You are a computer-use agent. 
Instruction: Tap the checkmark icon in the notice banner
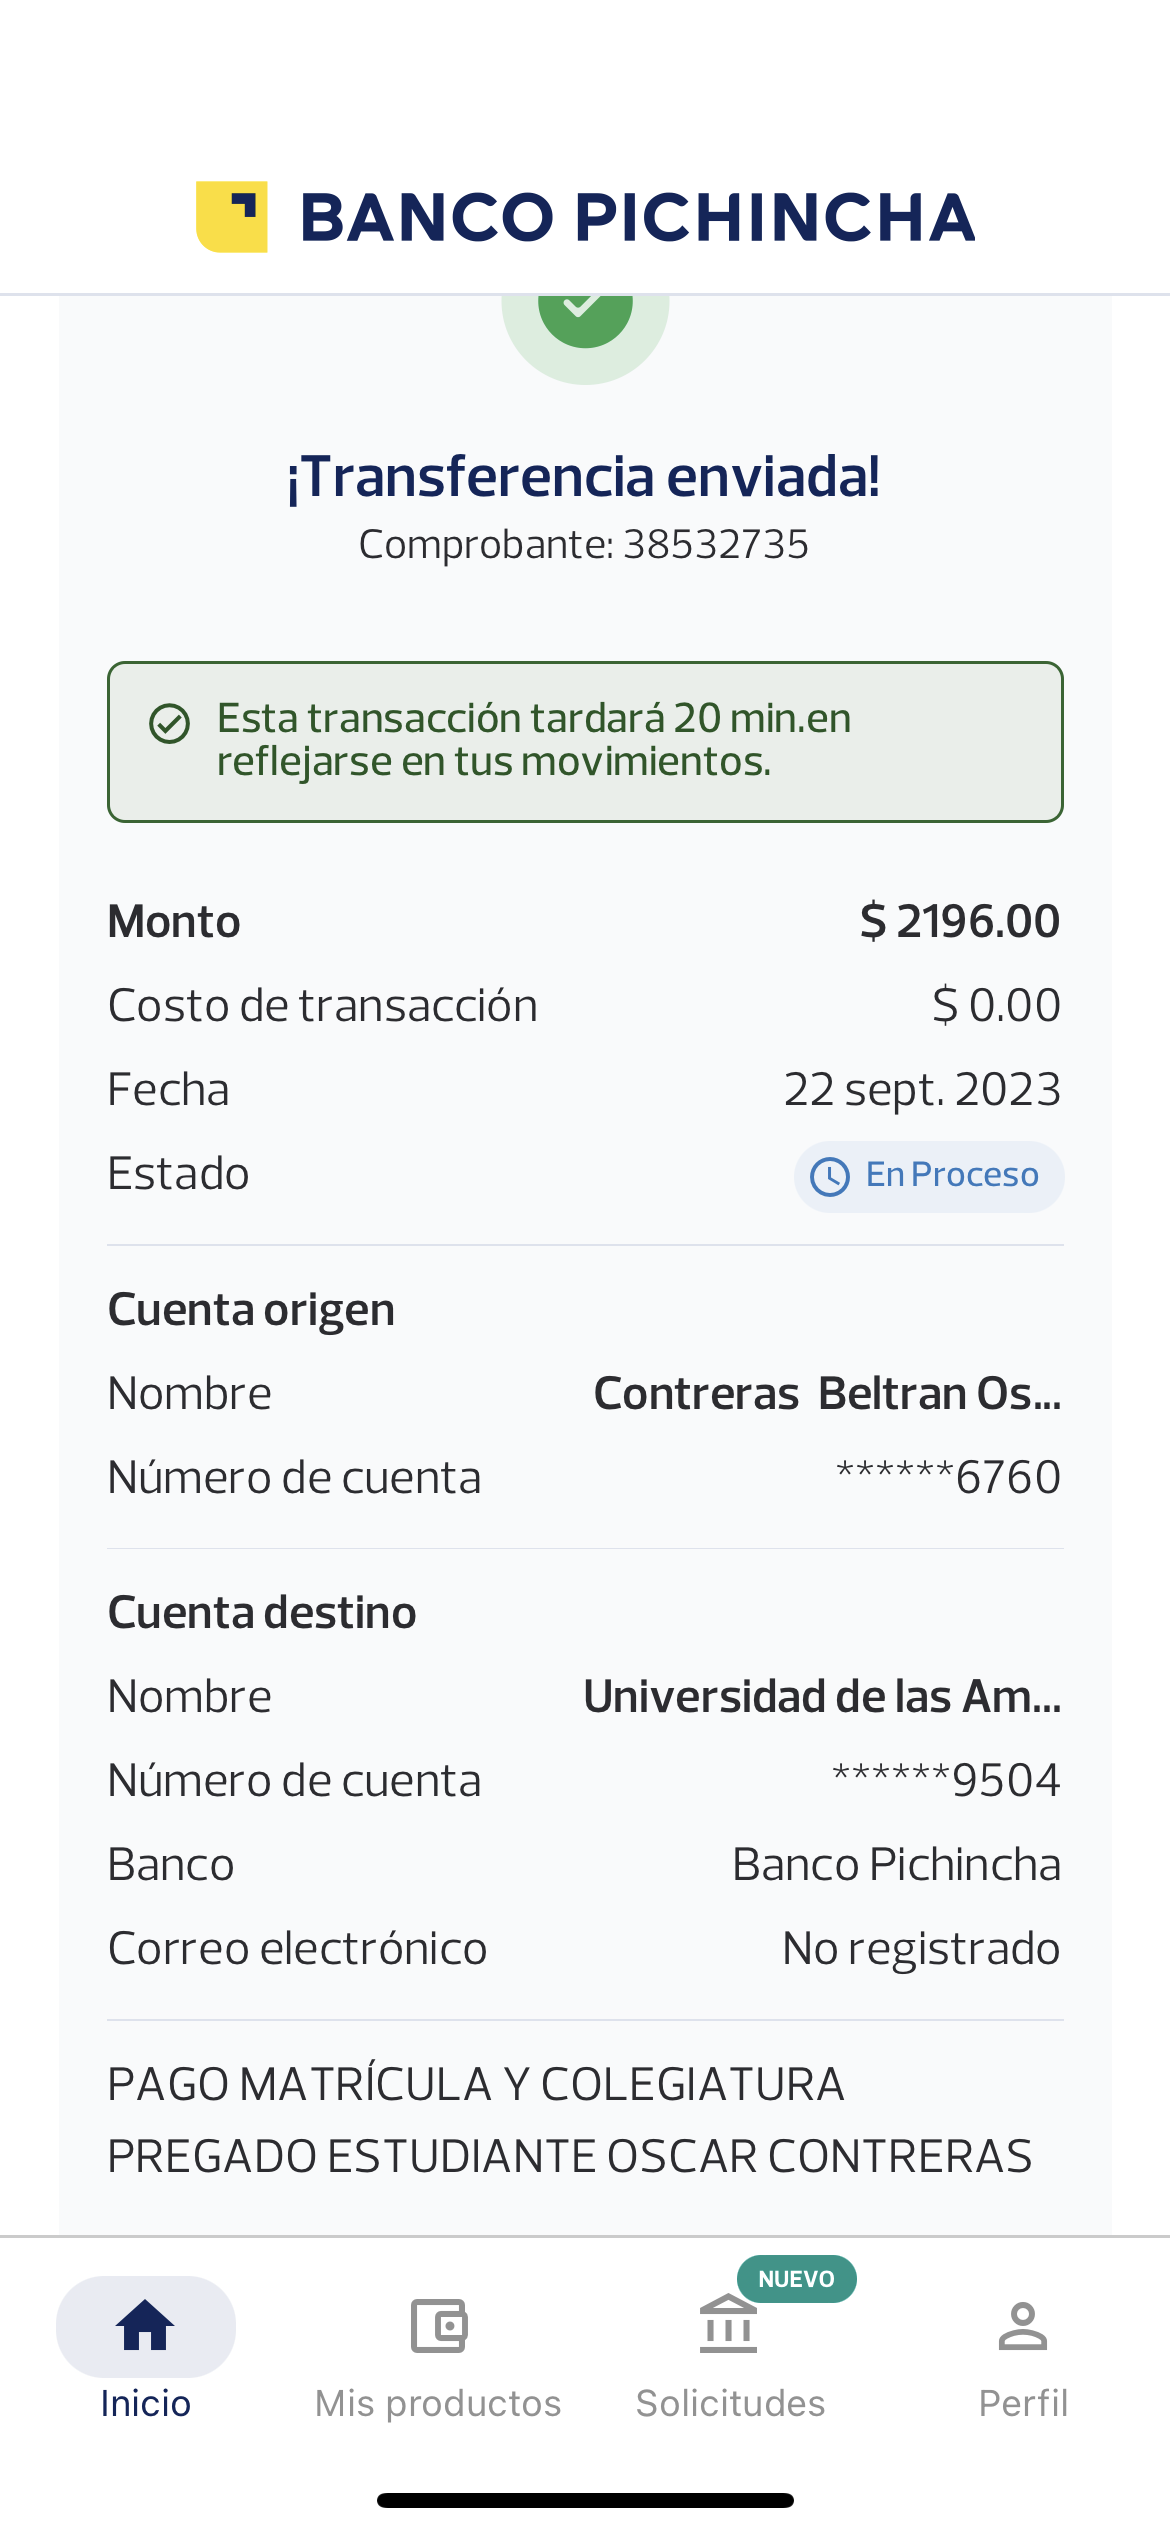point(169,723)
